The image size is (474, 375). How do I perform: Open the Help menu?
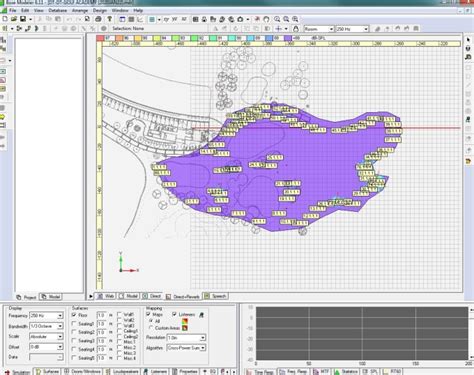138,10
